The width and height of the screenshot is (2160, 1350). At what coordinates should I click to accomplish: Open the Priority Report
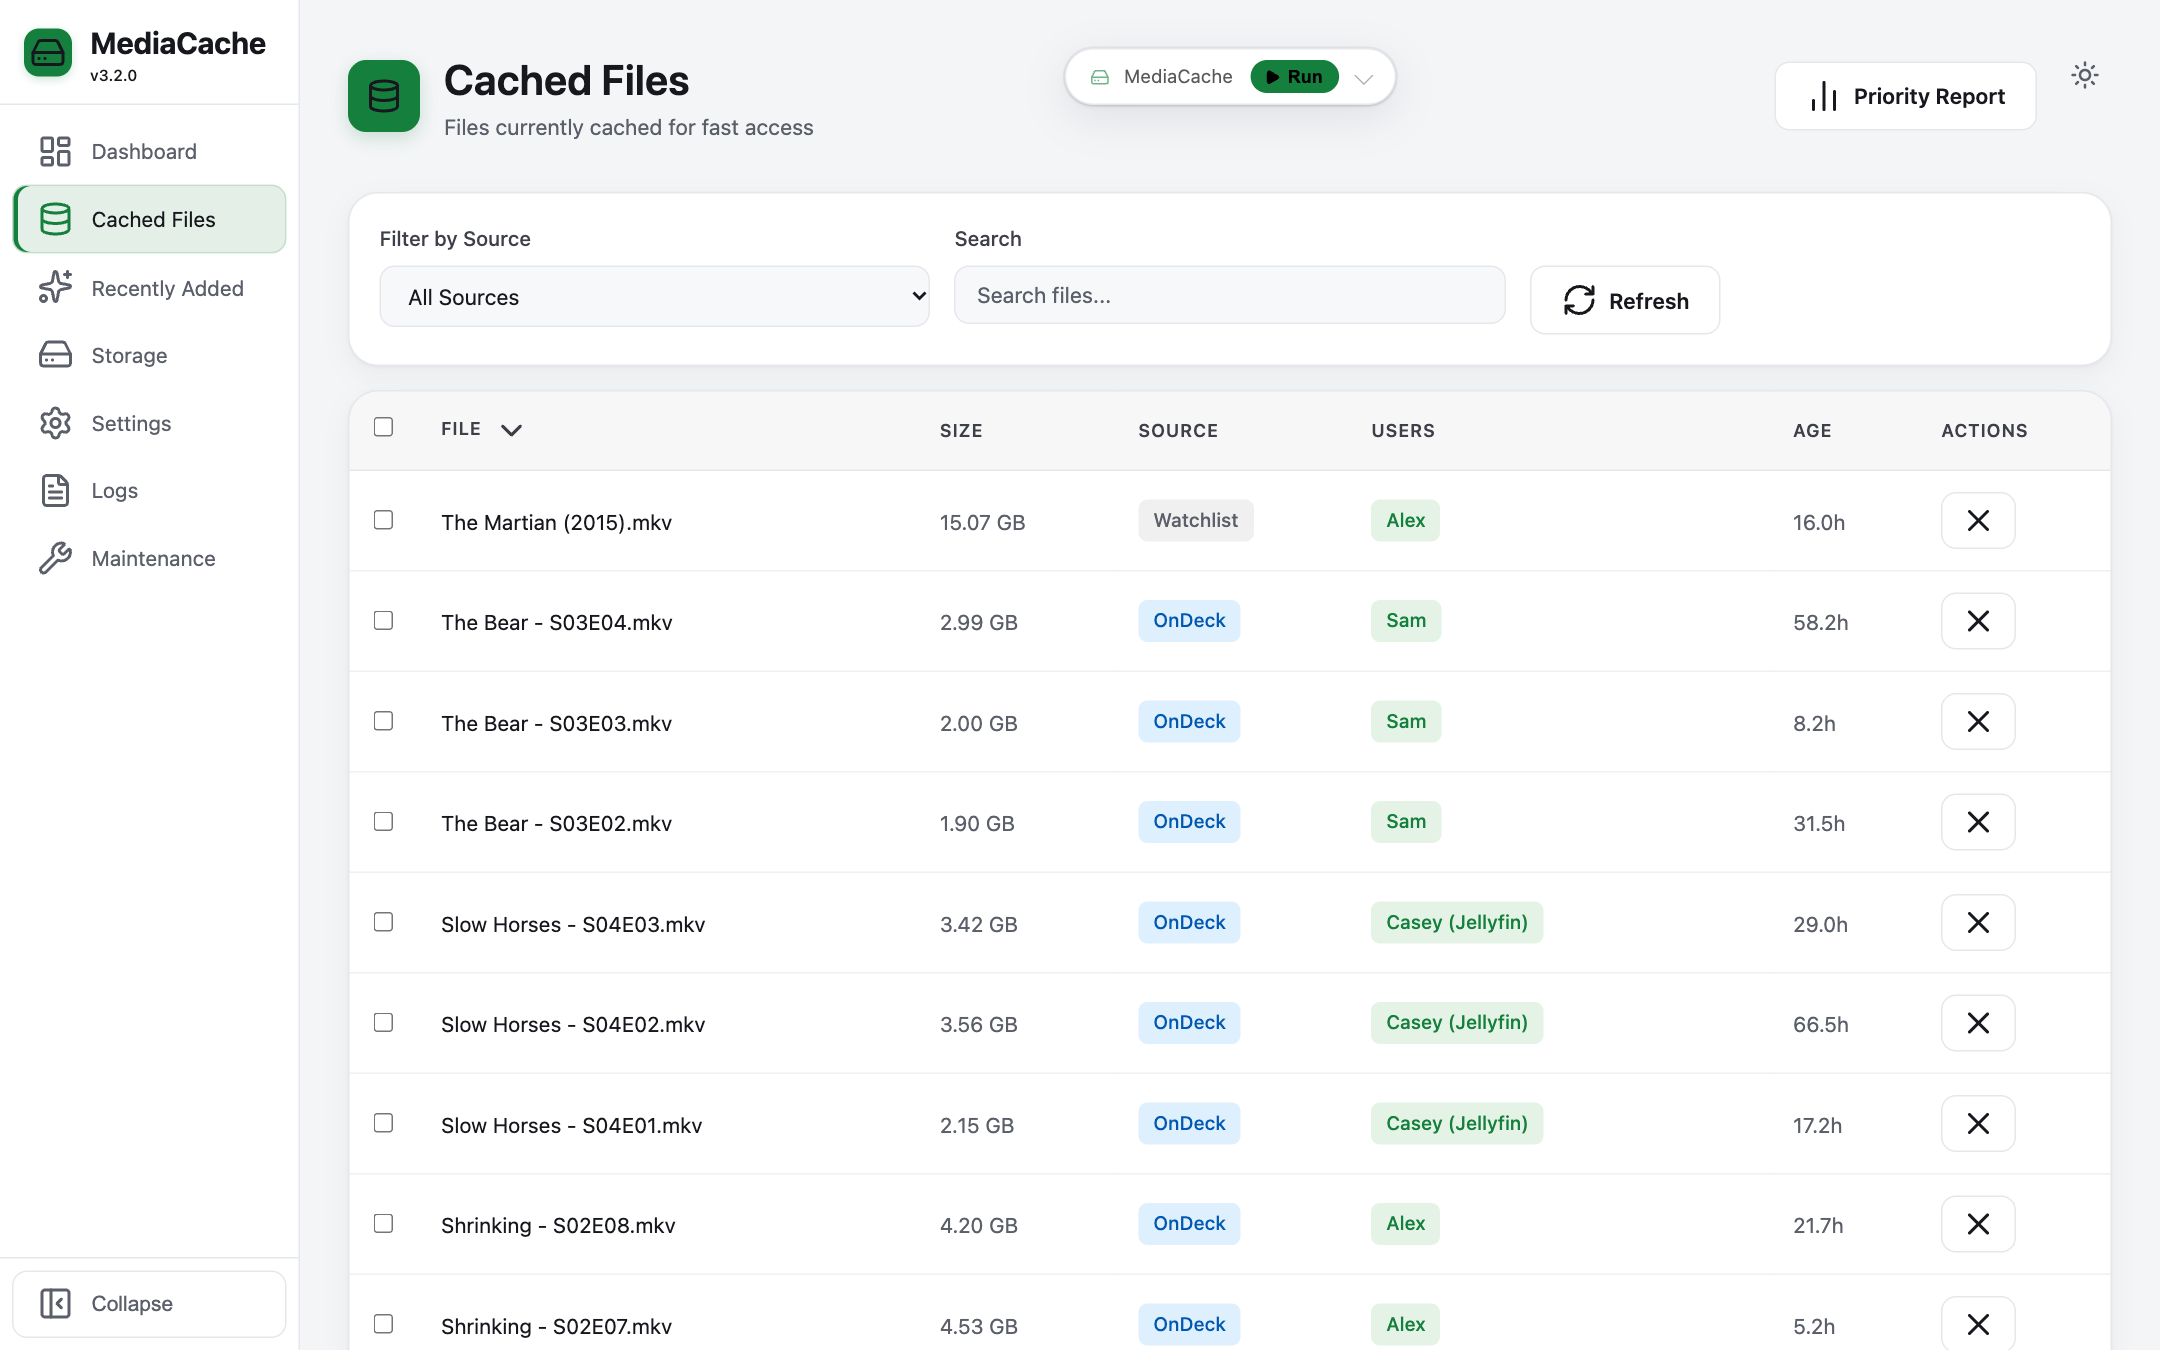click(1905, 96)
